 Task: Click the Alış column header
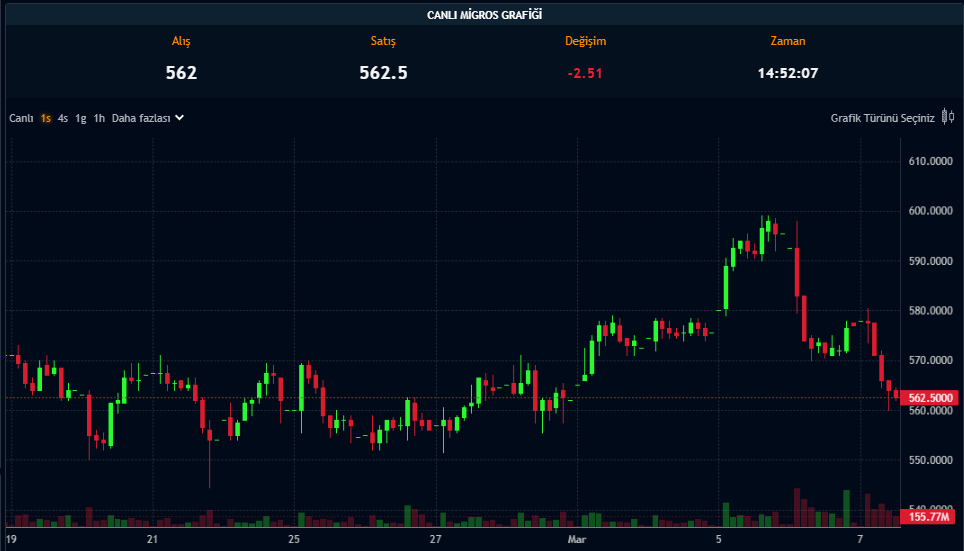[x=181, y=41]
